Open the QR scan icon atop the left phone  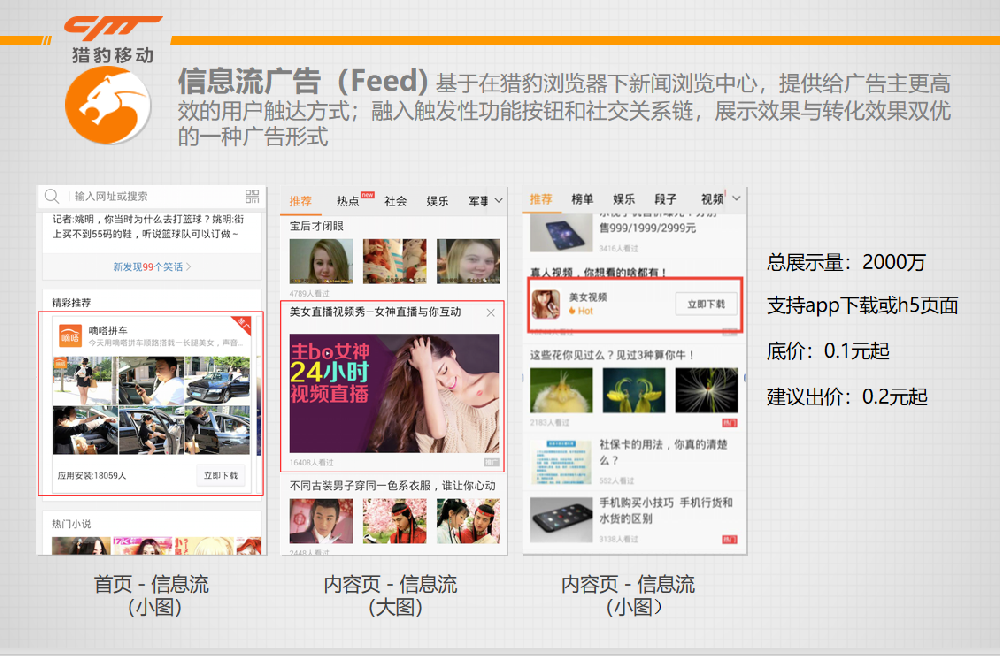click(x=254, y=195)
